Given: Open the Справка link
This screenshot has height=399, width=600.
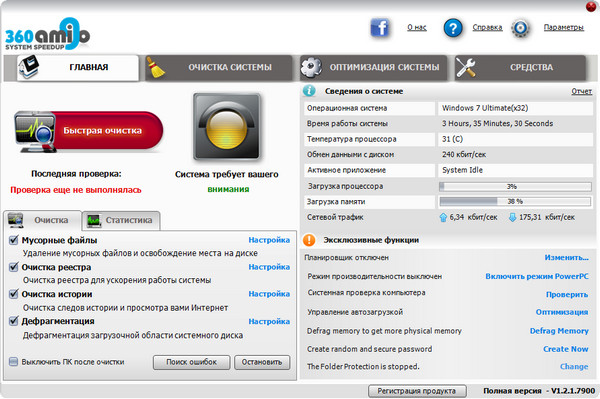Looking at the screenshot, I should click(x=487, y=28).
